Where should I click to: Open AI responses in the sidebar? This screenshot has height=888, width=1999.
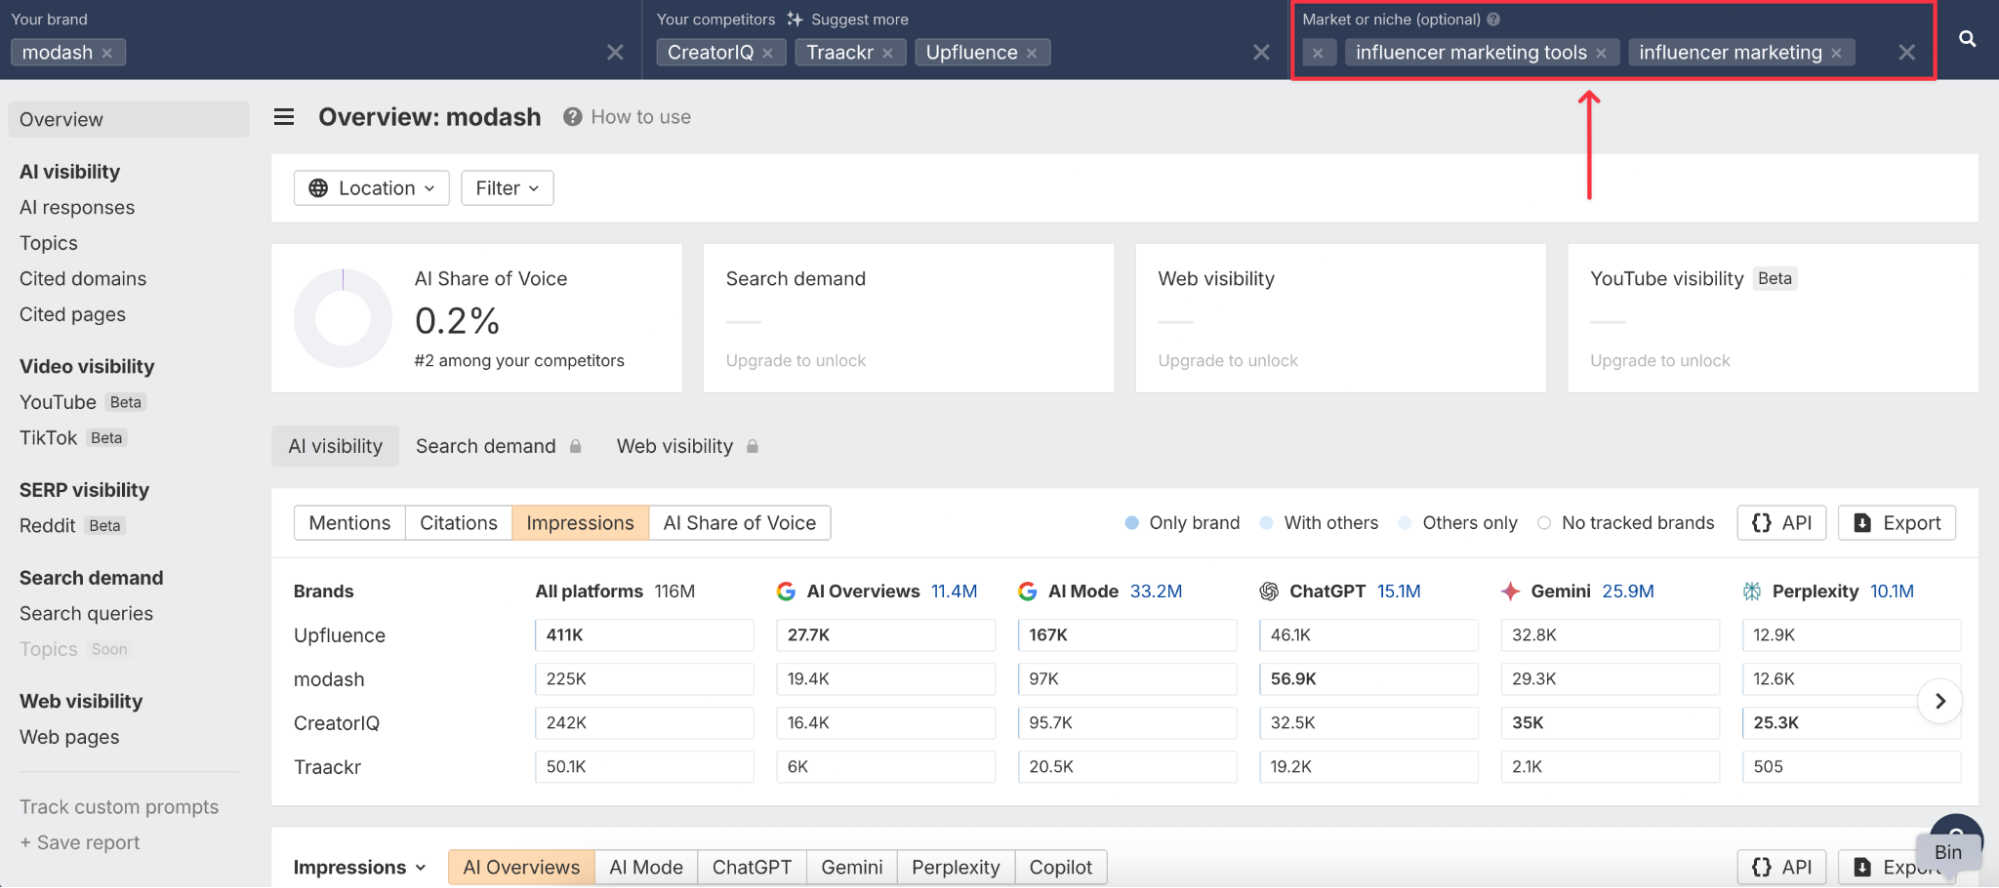(x=77, y=207)
